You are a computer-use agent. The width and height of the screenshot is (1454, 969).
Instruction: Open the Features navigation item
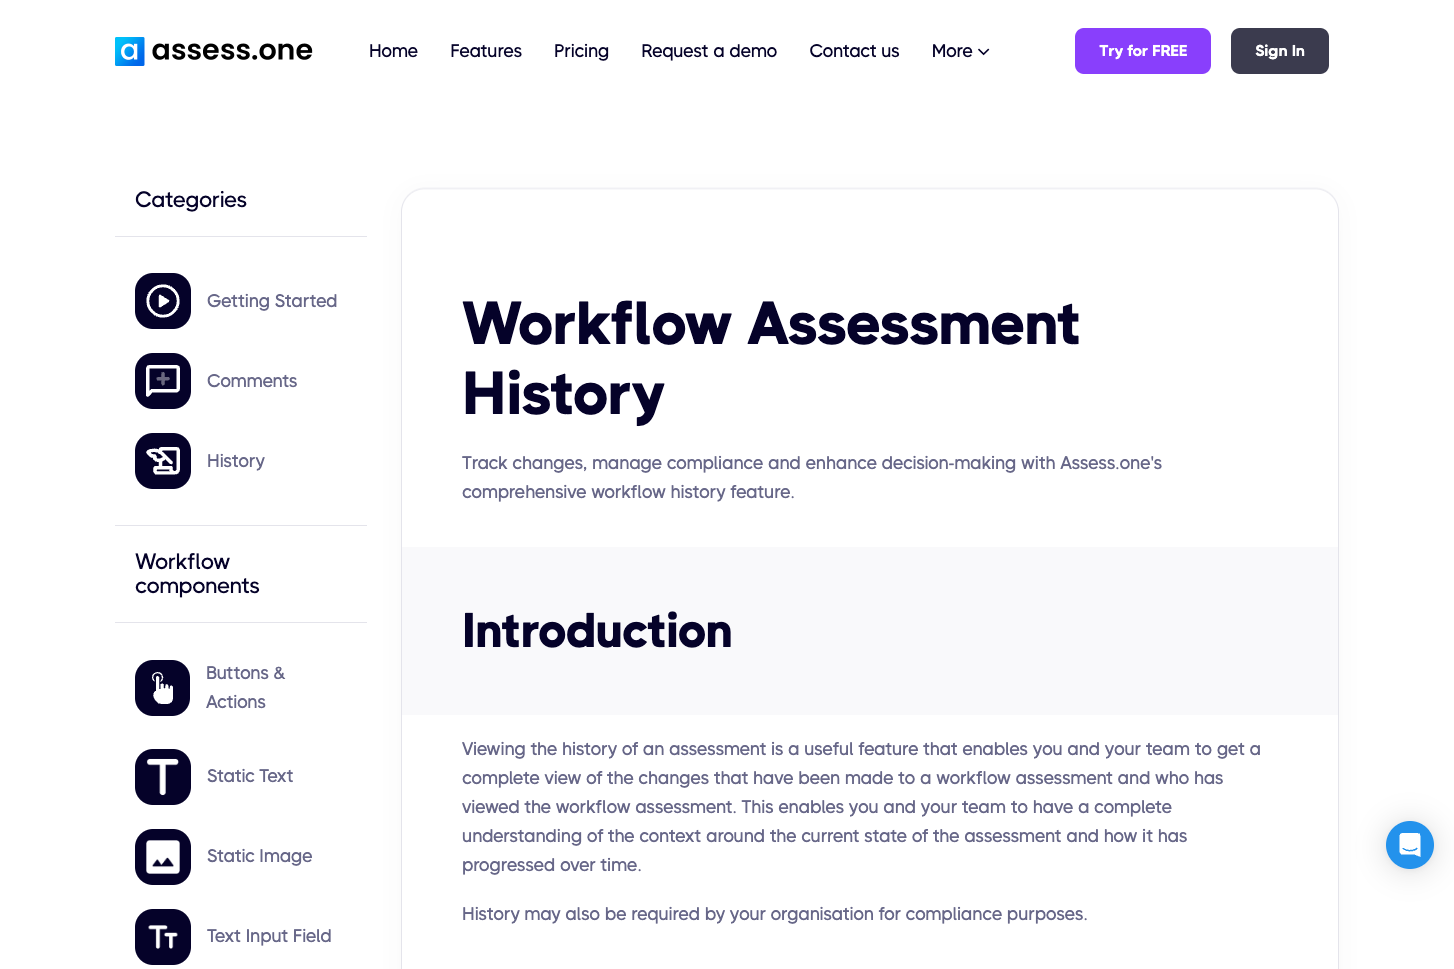tap(486, 51)
